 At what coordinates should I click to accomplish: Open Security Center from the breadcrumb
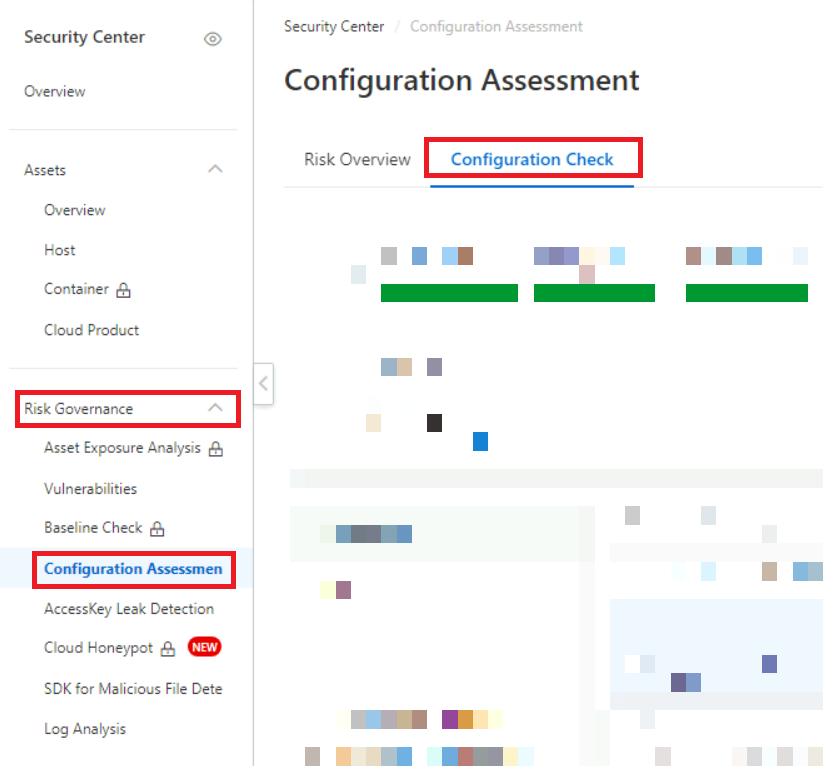(x=334, y=26)
